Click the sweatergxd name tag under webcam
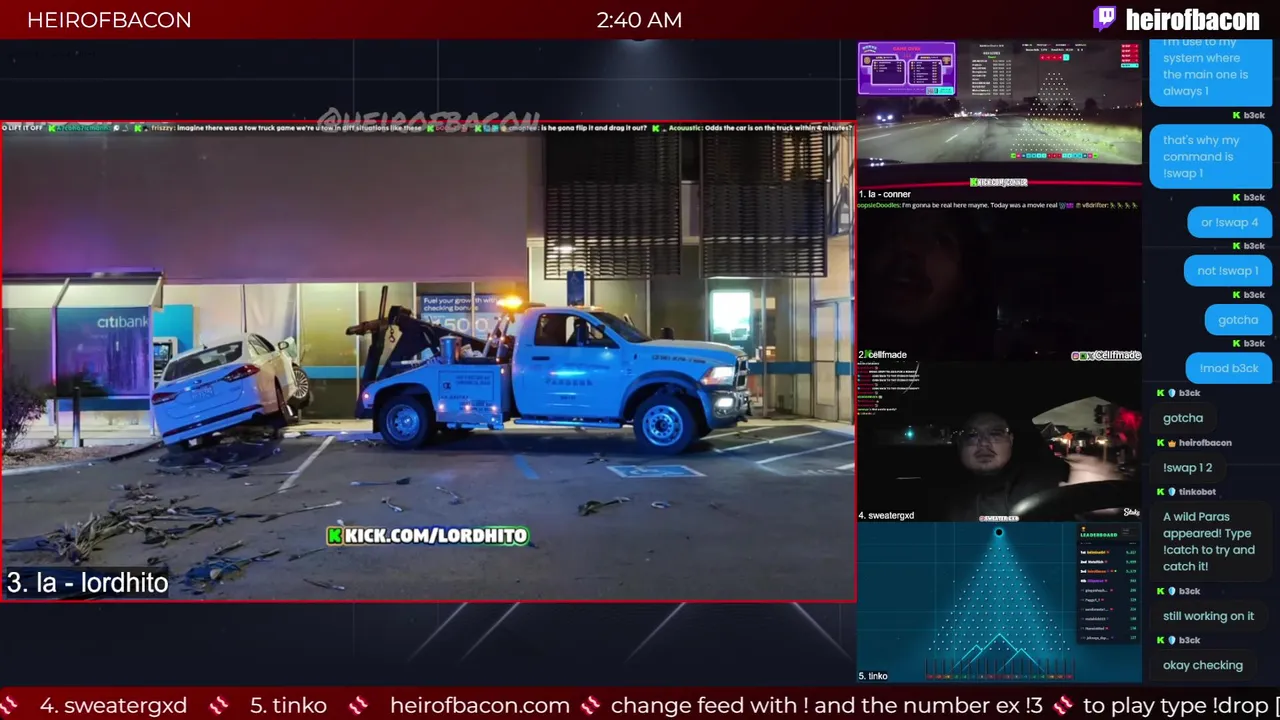Image resolution: width=1280 pixels, height=720 pixels. [998, 518]
